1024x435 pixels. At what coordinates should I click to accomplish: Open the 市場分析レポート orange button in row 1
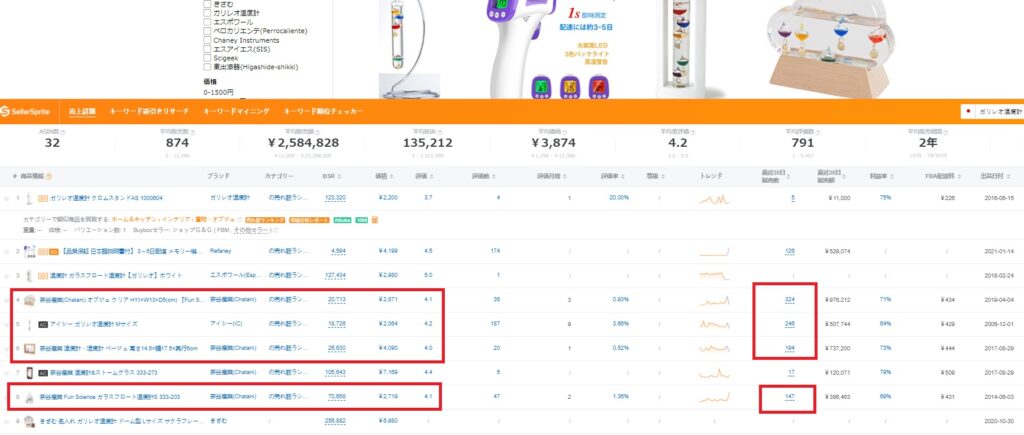pyautogui.click(x=310, y=220)
